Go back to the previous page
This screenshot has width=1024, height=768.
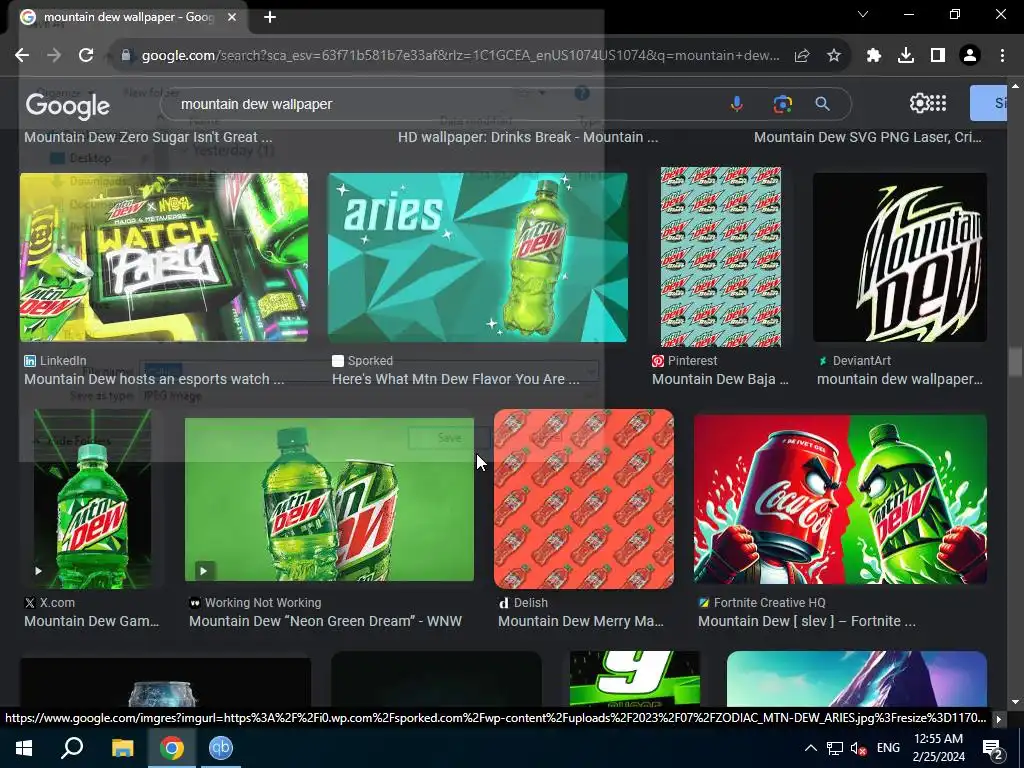click(22, 56)
